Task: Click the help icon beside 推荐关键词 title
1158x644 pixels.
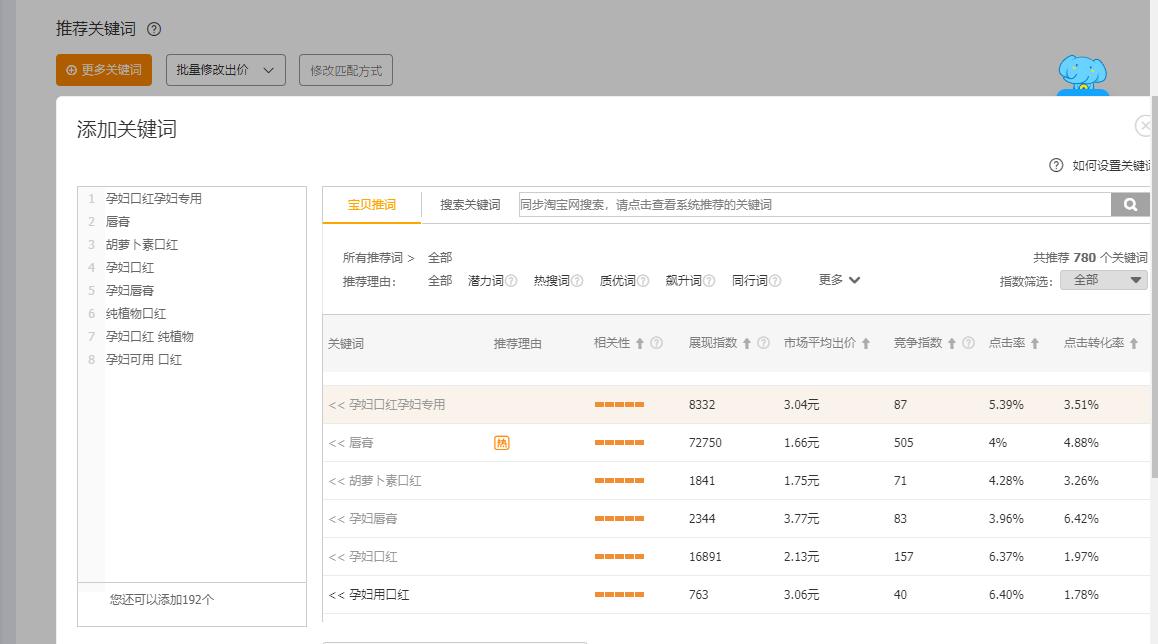Action: coord(152,29)
